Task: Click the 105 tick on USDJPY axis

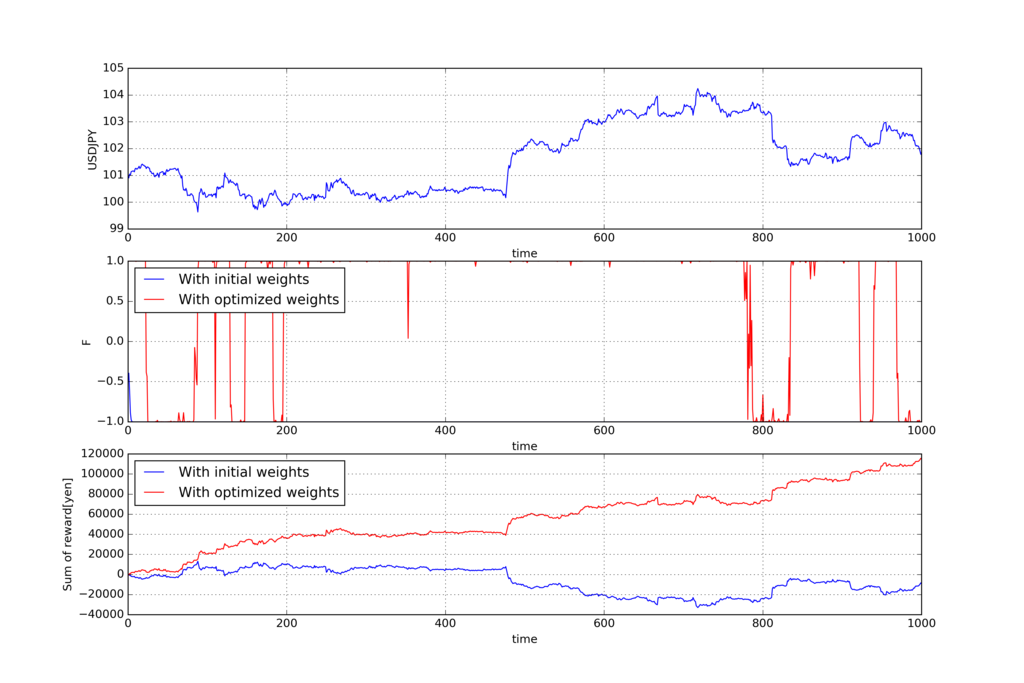Action: click(x=113, y=68)
